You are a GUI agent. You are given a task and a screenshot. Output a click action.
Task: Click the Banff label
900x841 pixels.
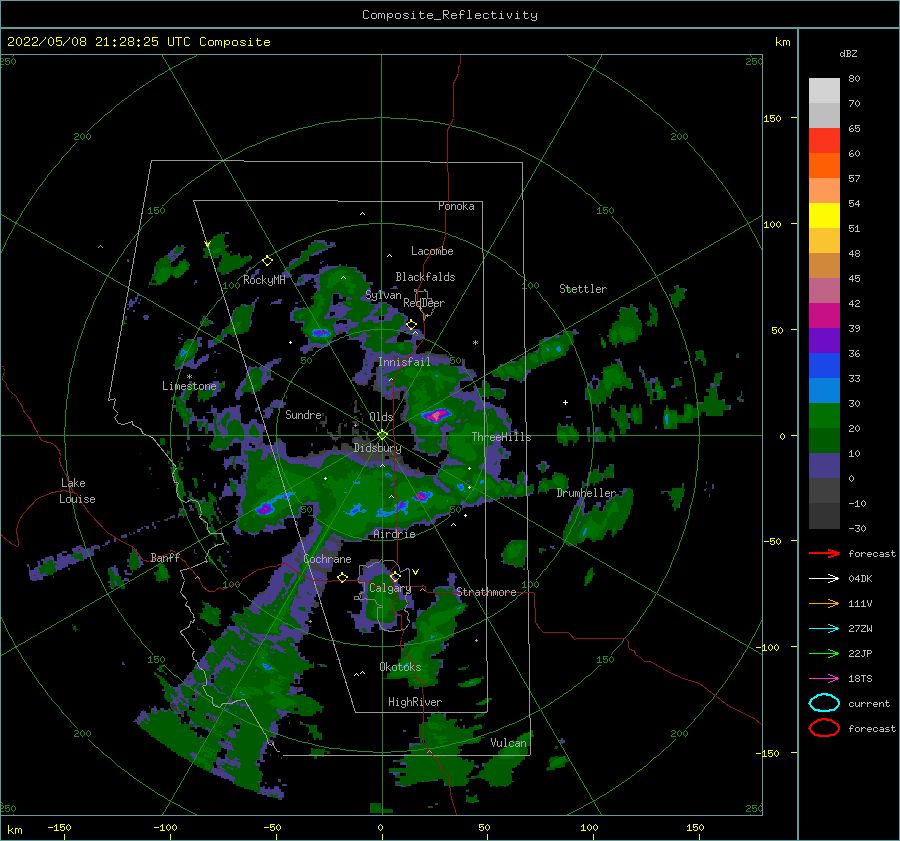pos(165,557)
